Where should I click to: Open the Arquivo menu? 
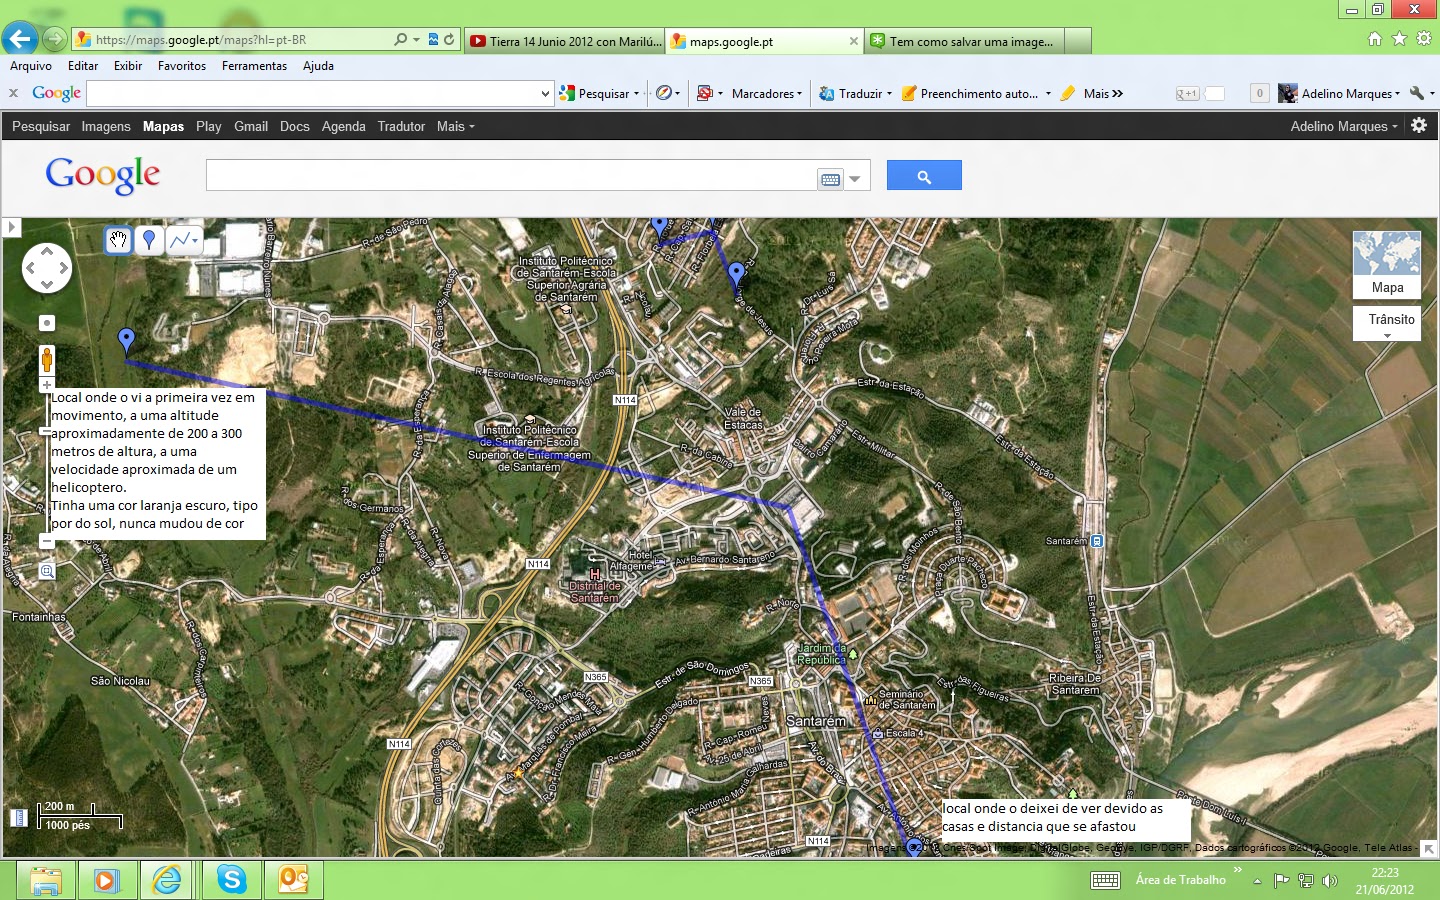pyautogui.click(x=31, y=66)
